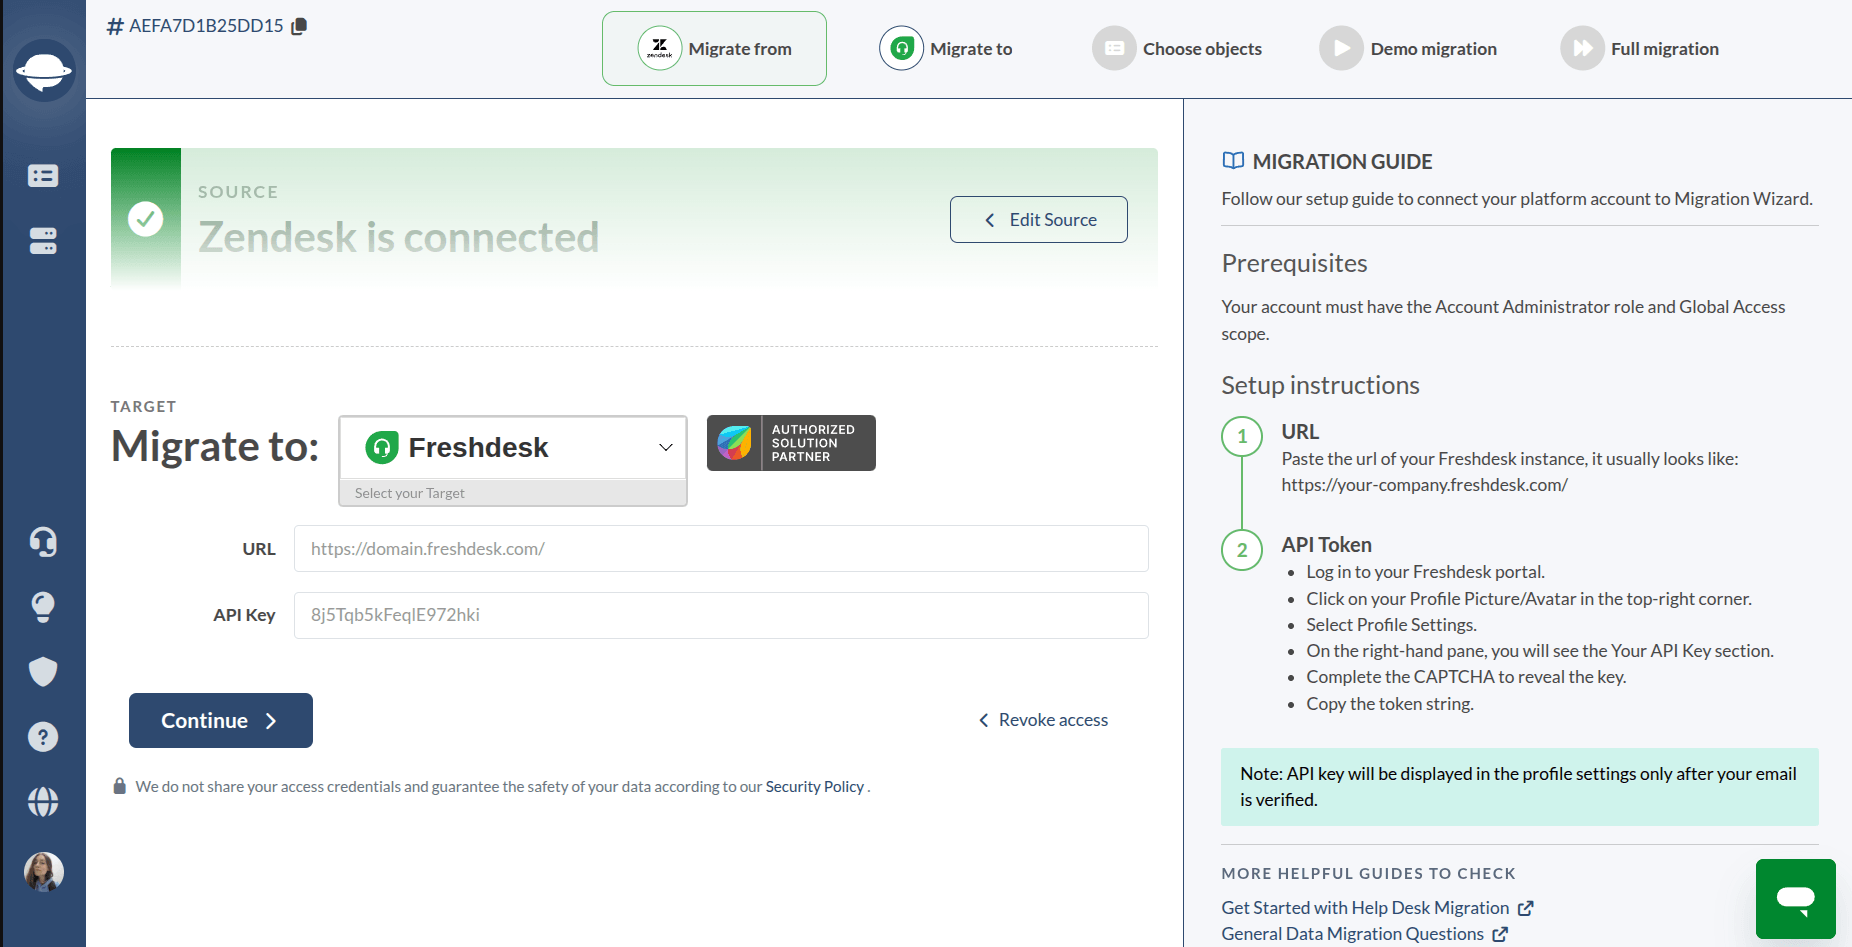Image resolution: width=1852 pixels, height=947 pixels.
Task: Select the Choose objects step label
Action: (x=1202, y=49)
